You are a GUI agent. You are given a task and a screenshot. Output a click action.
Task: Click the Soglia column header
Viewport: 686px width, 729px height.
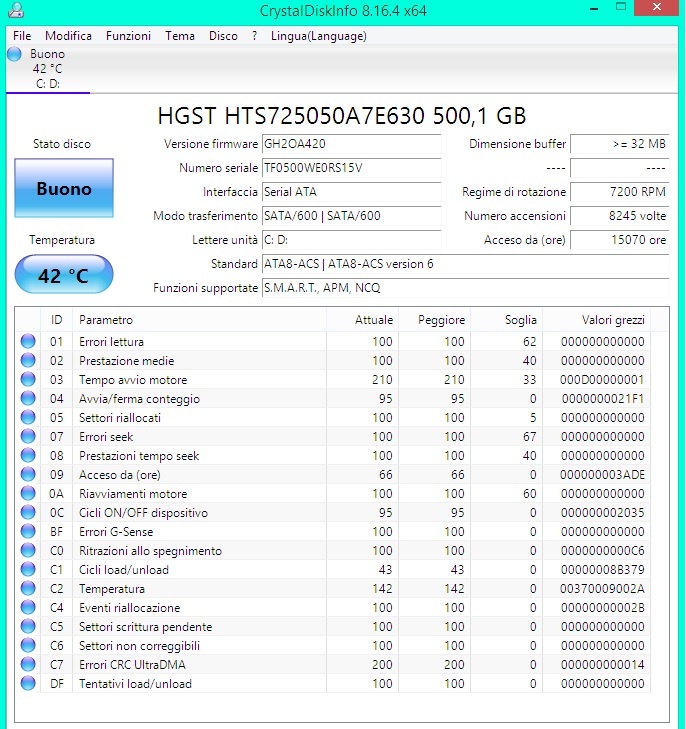[506, 320]
